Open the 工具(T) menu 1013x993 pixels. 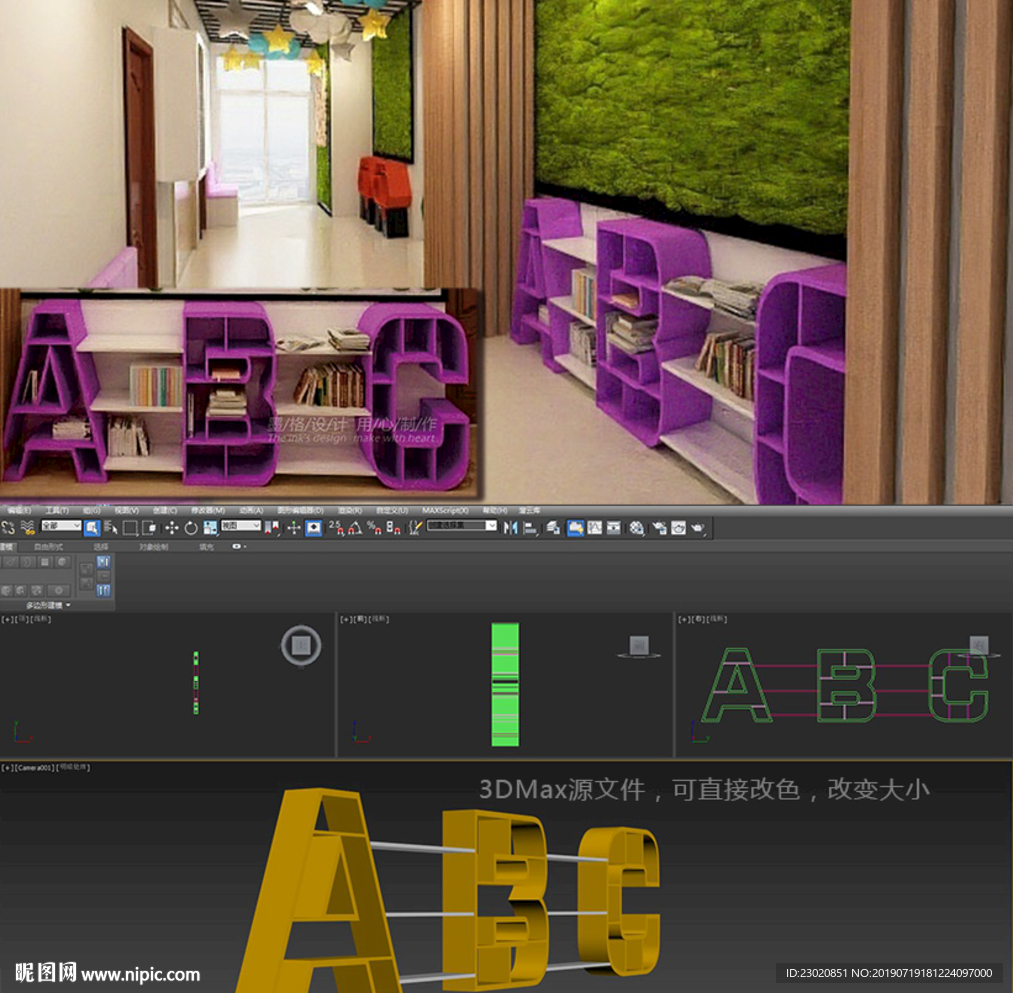(x=57, y=510)
